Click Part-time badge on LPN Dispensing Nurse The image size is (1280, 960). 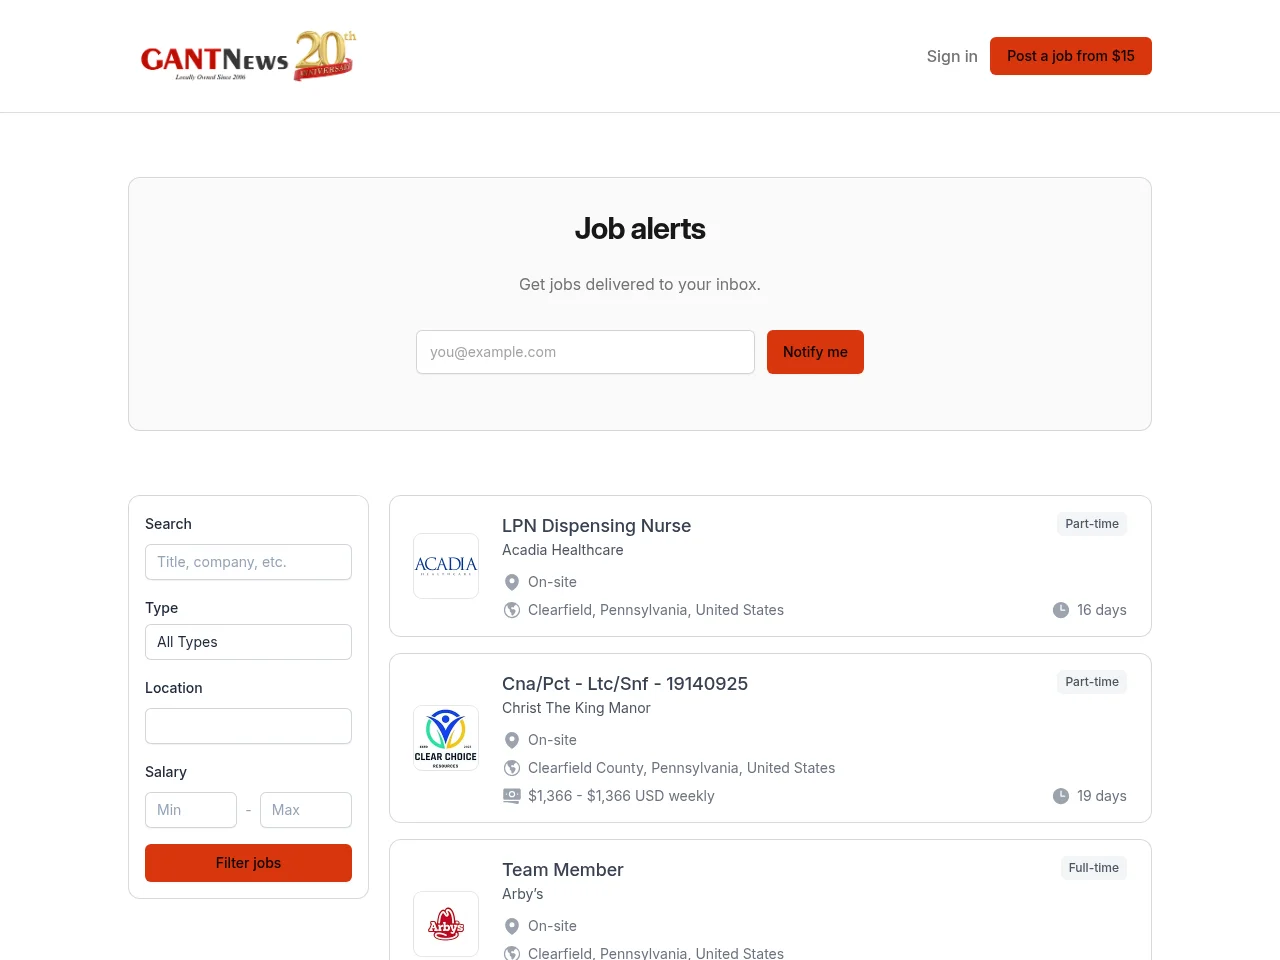(x=1092, y=524)
